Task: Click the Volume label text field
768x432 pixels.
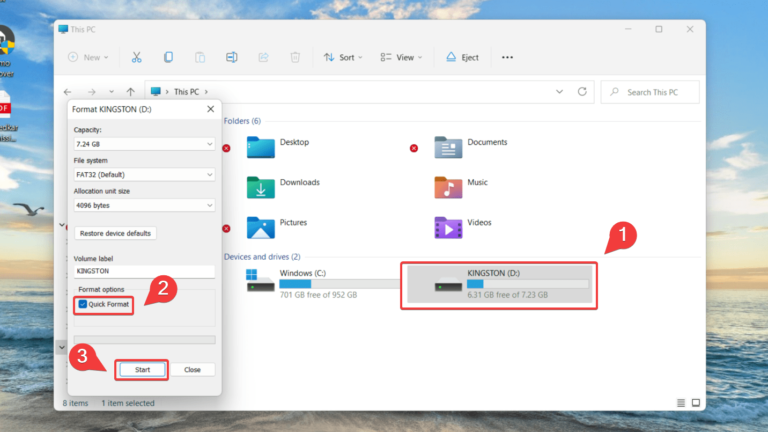Action: [x=144, y=271]
